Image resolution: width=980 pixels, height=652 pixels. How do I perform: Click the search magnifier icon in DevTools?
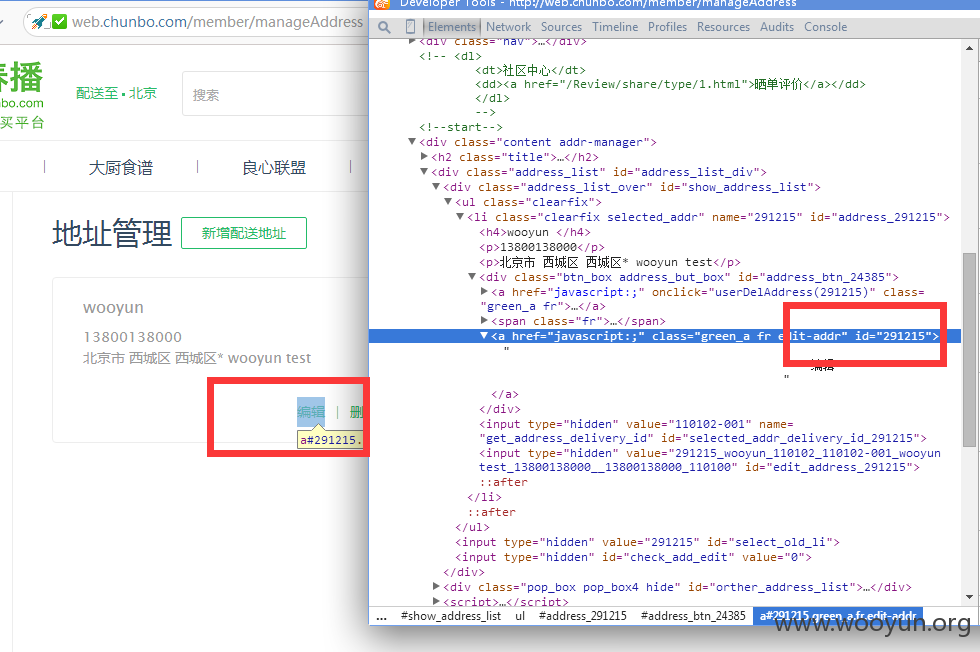tap(384, 28)
